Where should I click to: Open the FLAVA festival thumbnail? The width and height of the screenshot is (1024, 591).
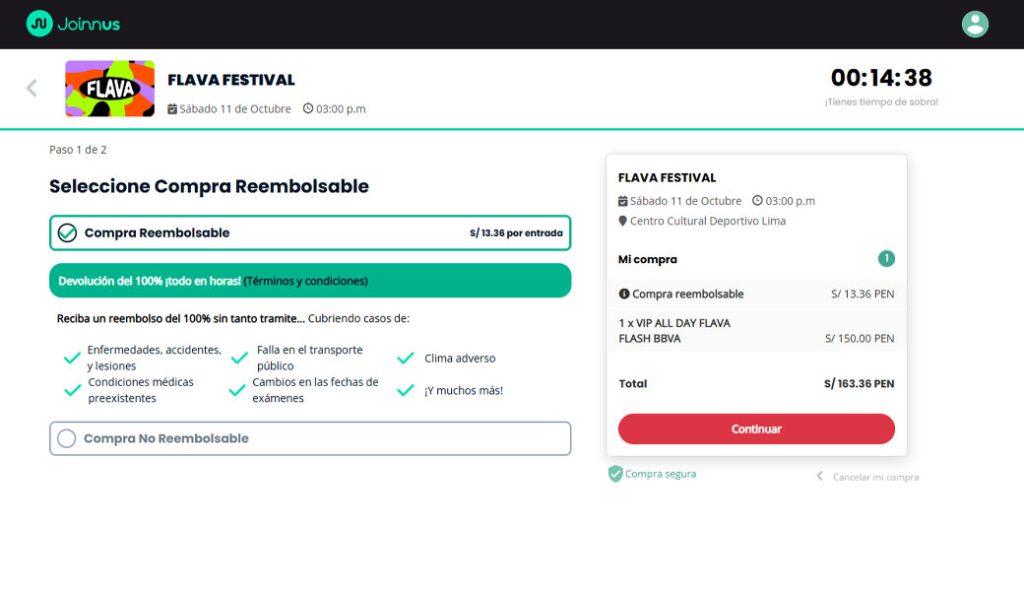(x=110, y=89)
